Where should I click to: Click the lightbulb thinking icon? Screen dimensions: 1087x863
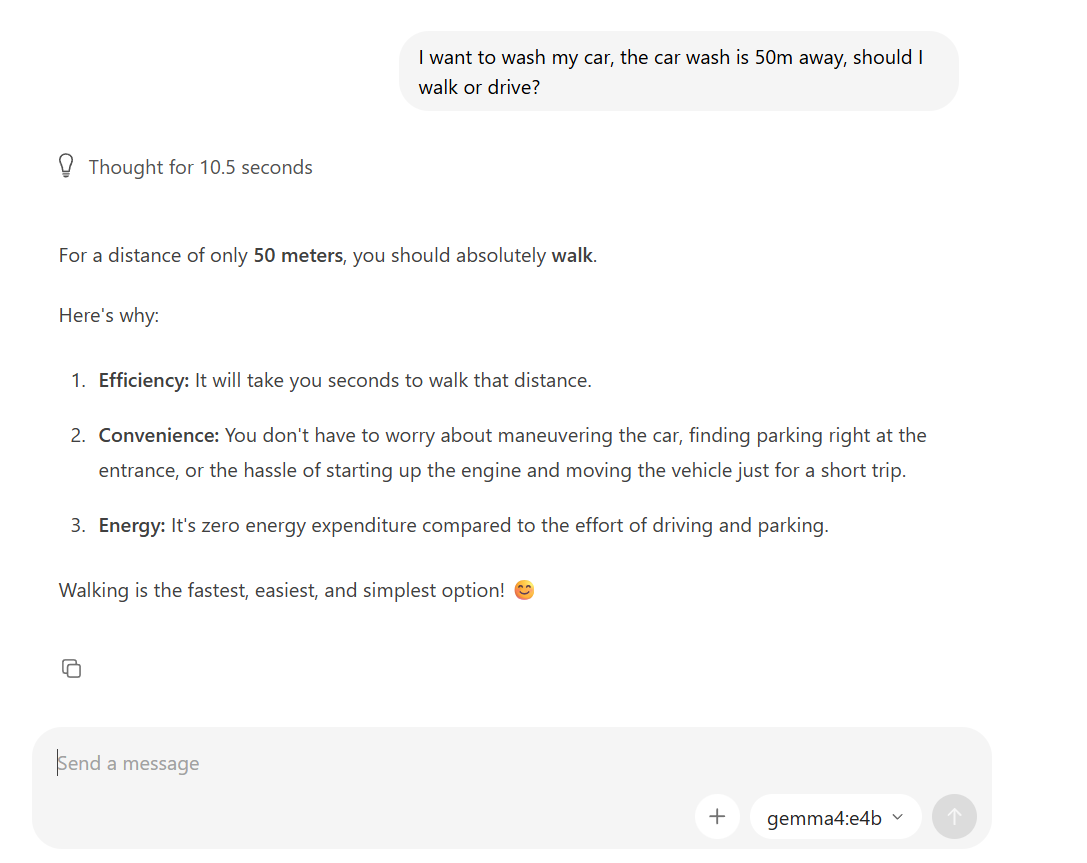pos(66,167)
